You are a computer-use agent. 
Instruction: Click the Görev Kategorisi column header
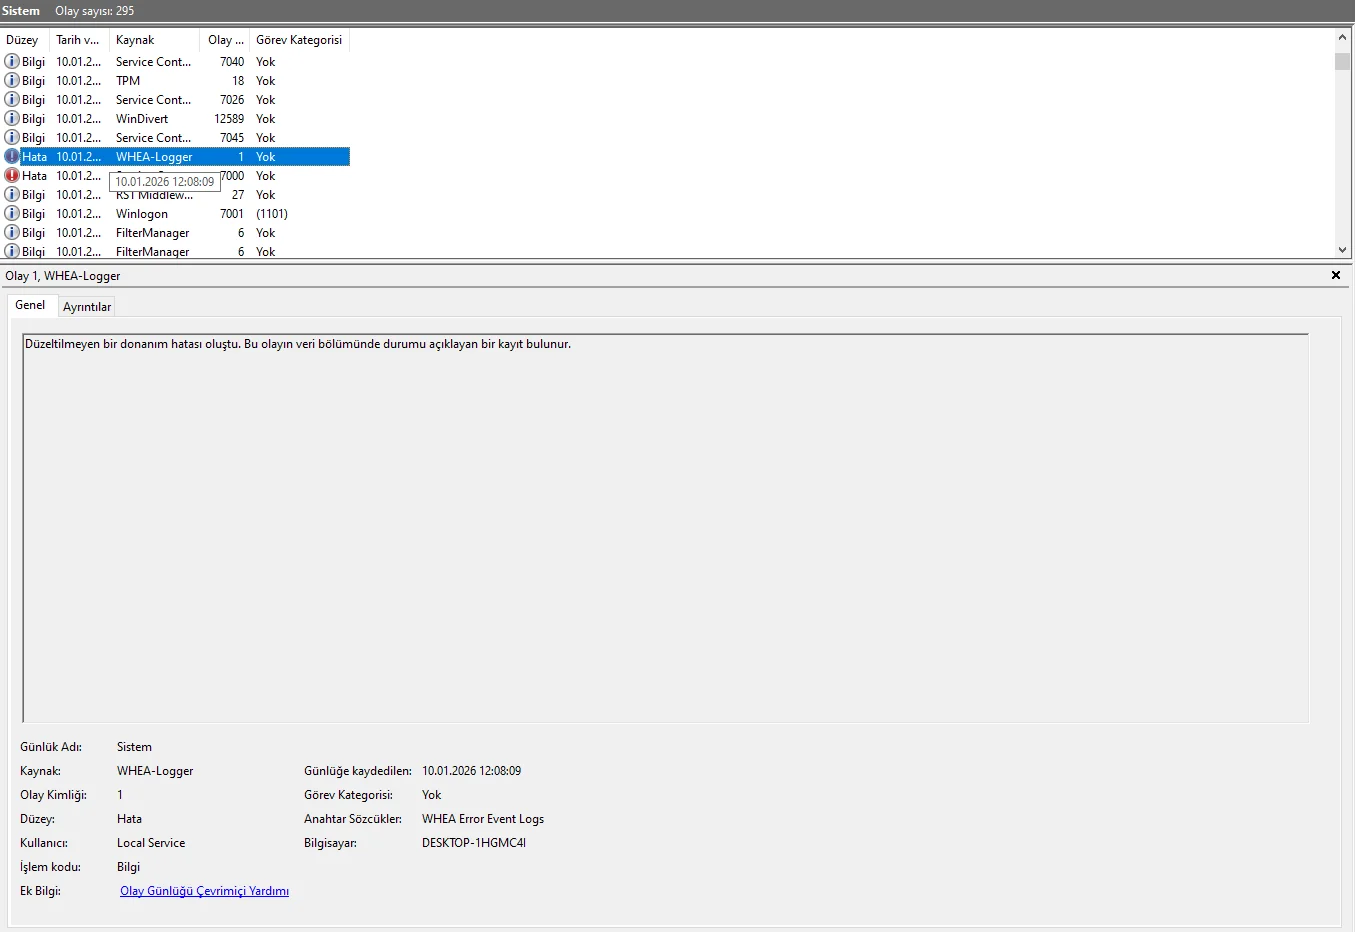(x=299, y=40)
